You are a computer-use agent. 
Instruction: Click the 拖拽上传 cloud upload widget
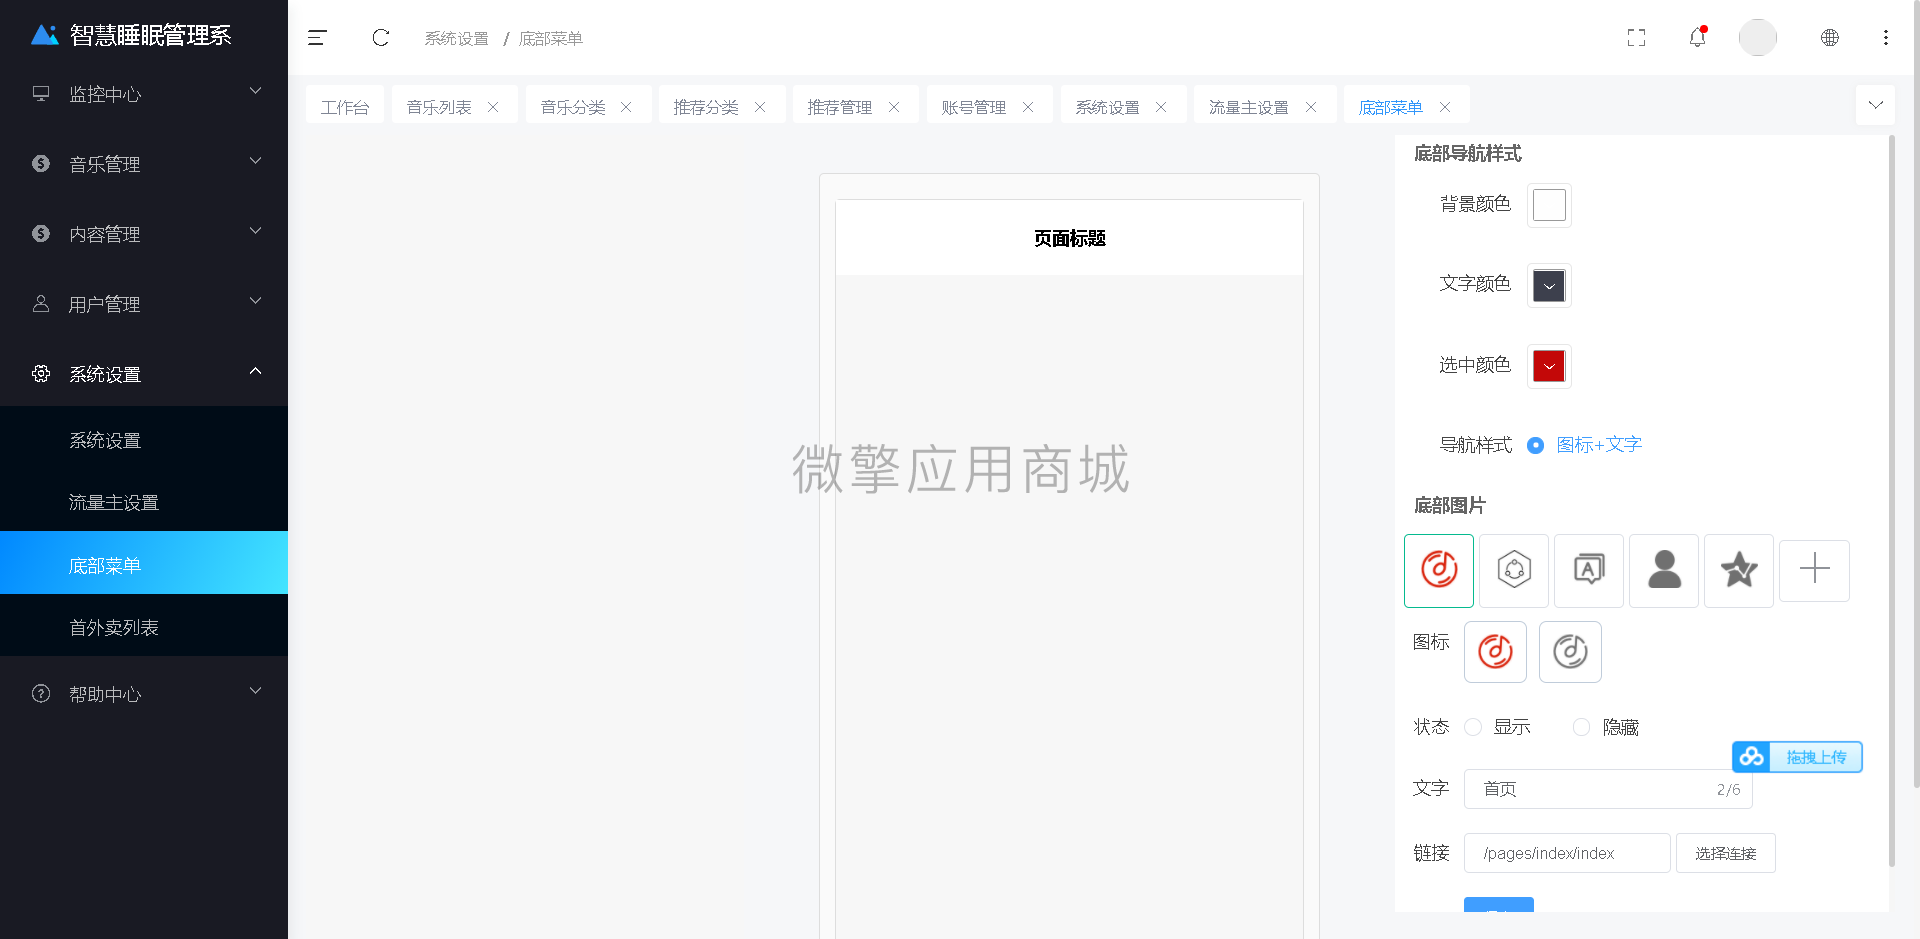click(1797, 757)
